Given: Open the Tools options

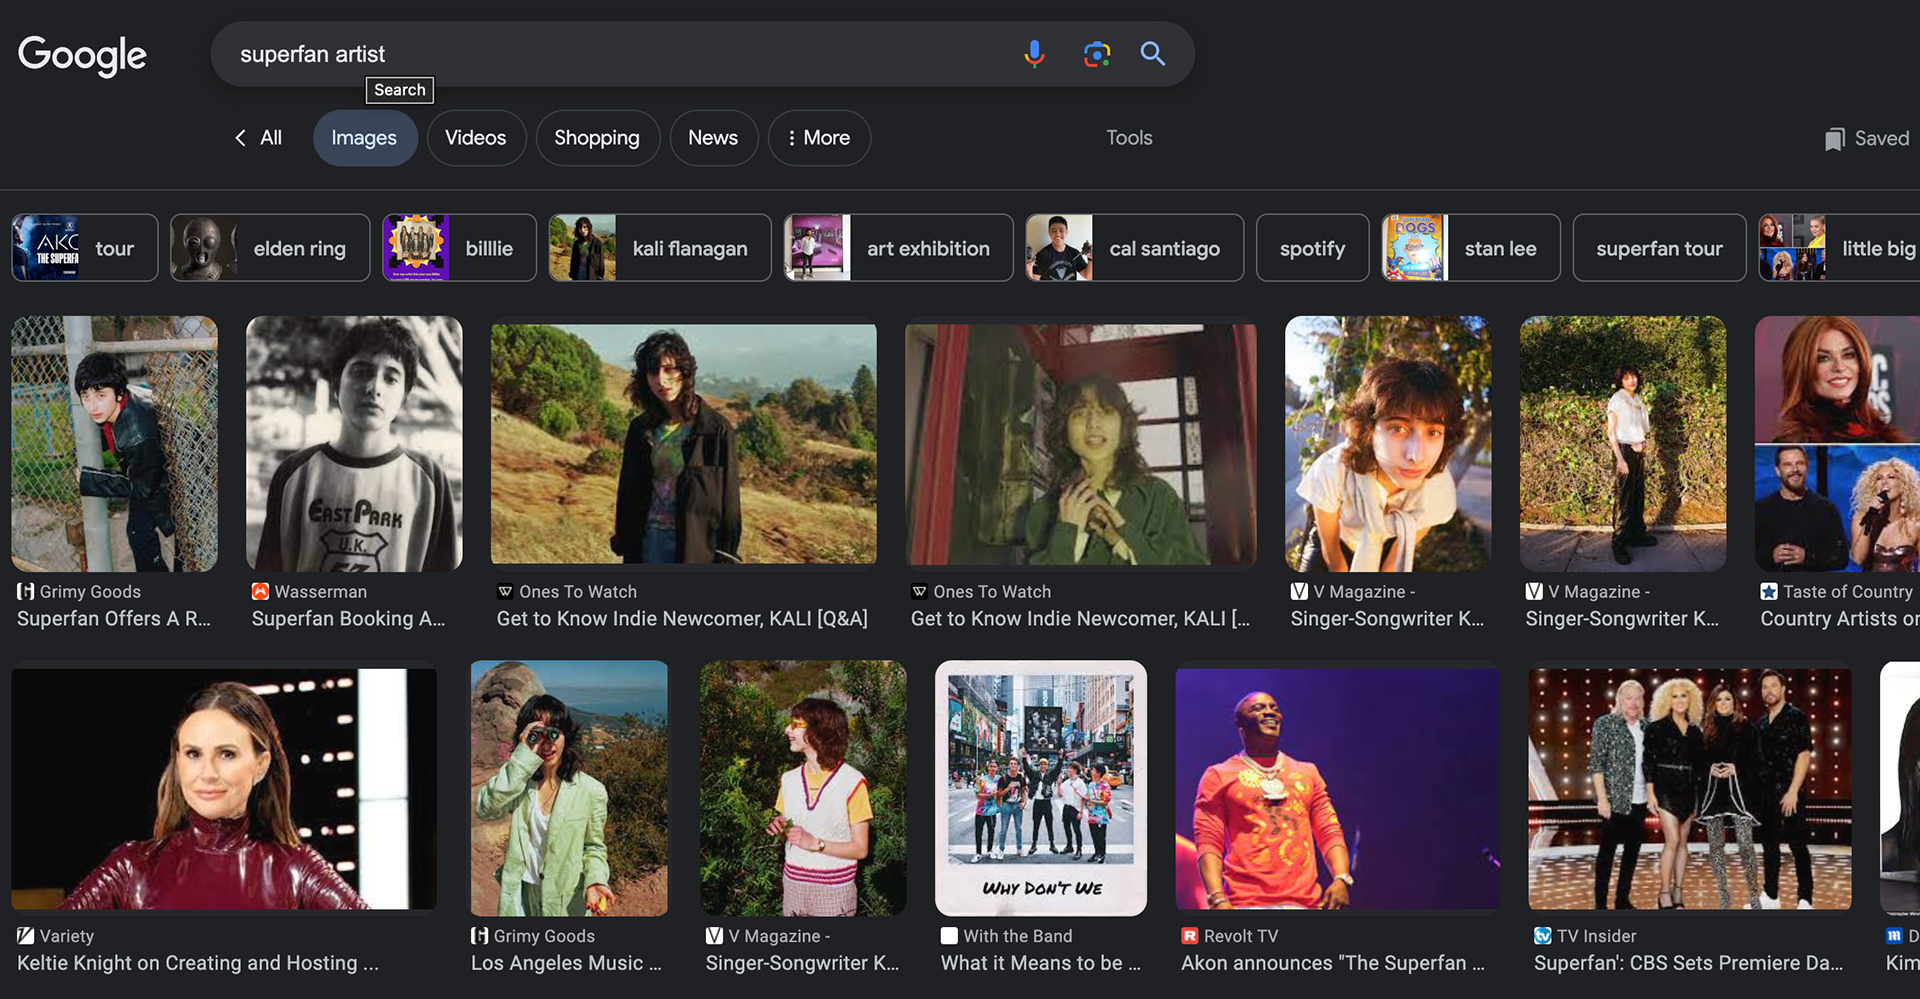Looking at the screenshot, I should coord(1129,138).
